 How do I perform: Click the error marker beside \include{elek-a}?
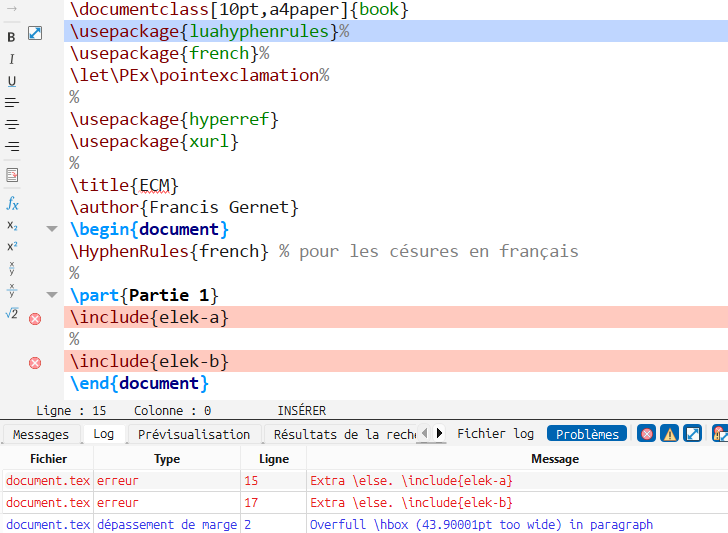(35, 319)
